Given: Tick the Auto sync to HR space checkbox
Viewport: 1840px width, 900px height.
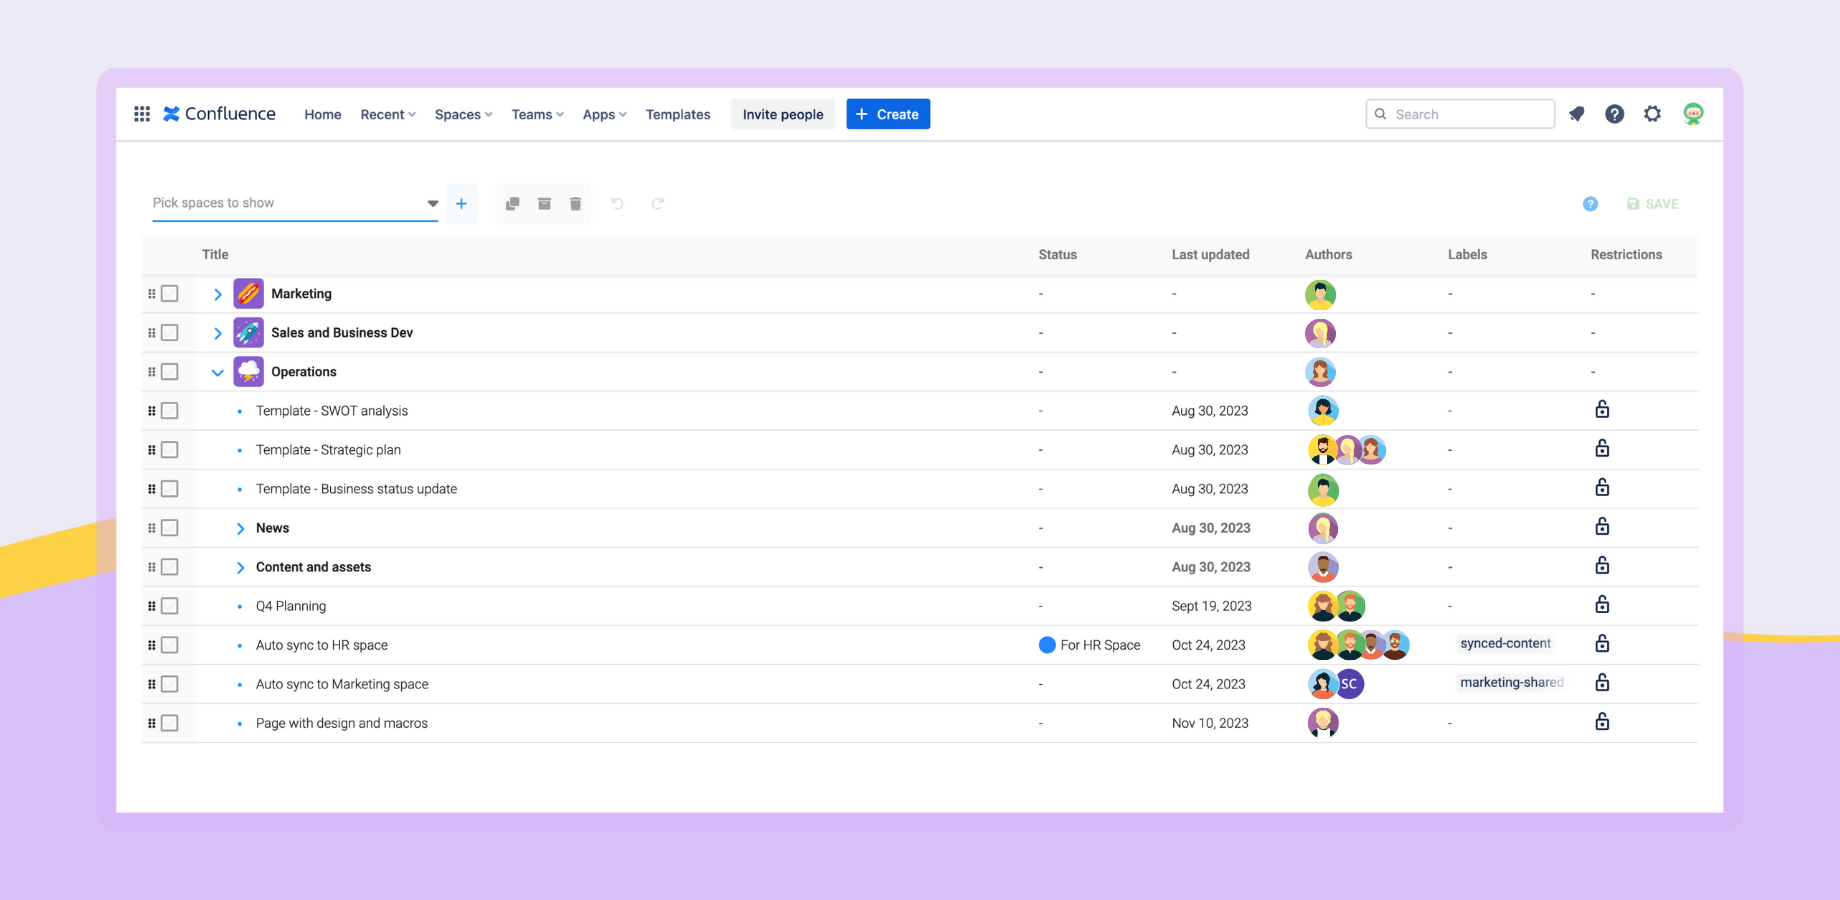Looking at the screenshot, I should 170,645.
